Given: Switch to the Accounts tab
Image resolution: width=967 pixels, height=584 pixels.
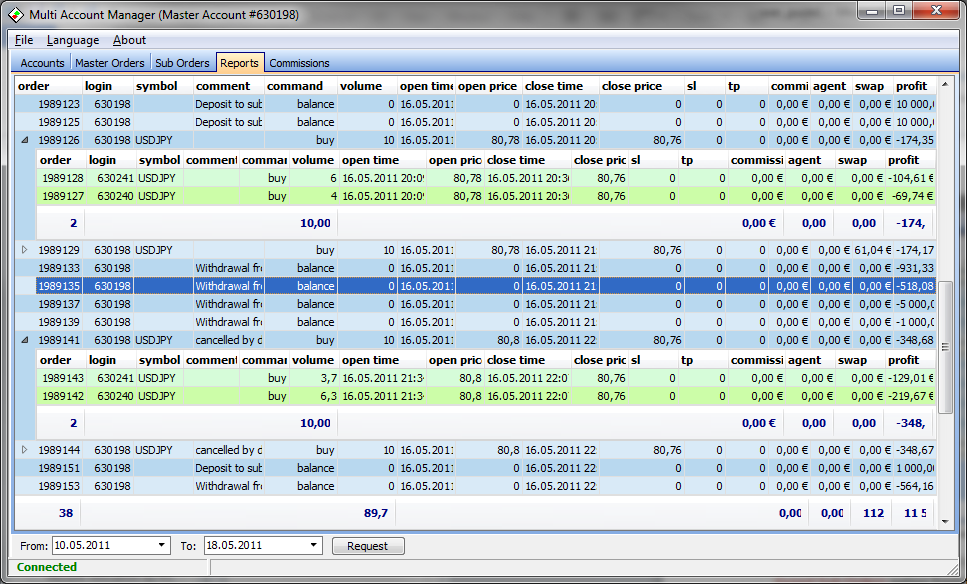Looking at the screenshot, I should point(41,62).
